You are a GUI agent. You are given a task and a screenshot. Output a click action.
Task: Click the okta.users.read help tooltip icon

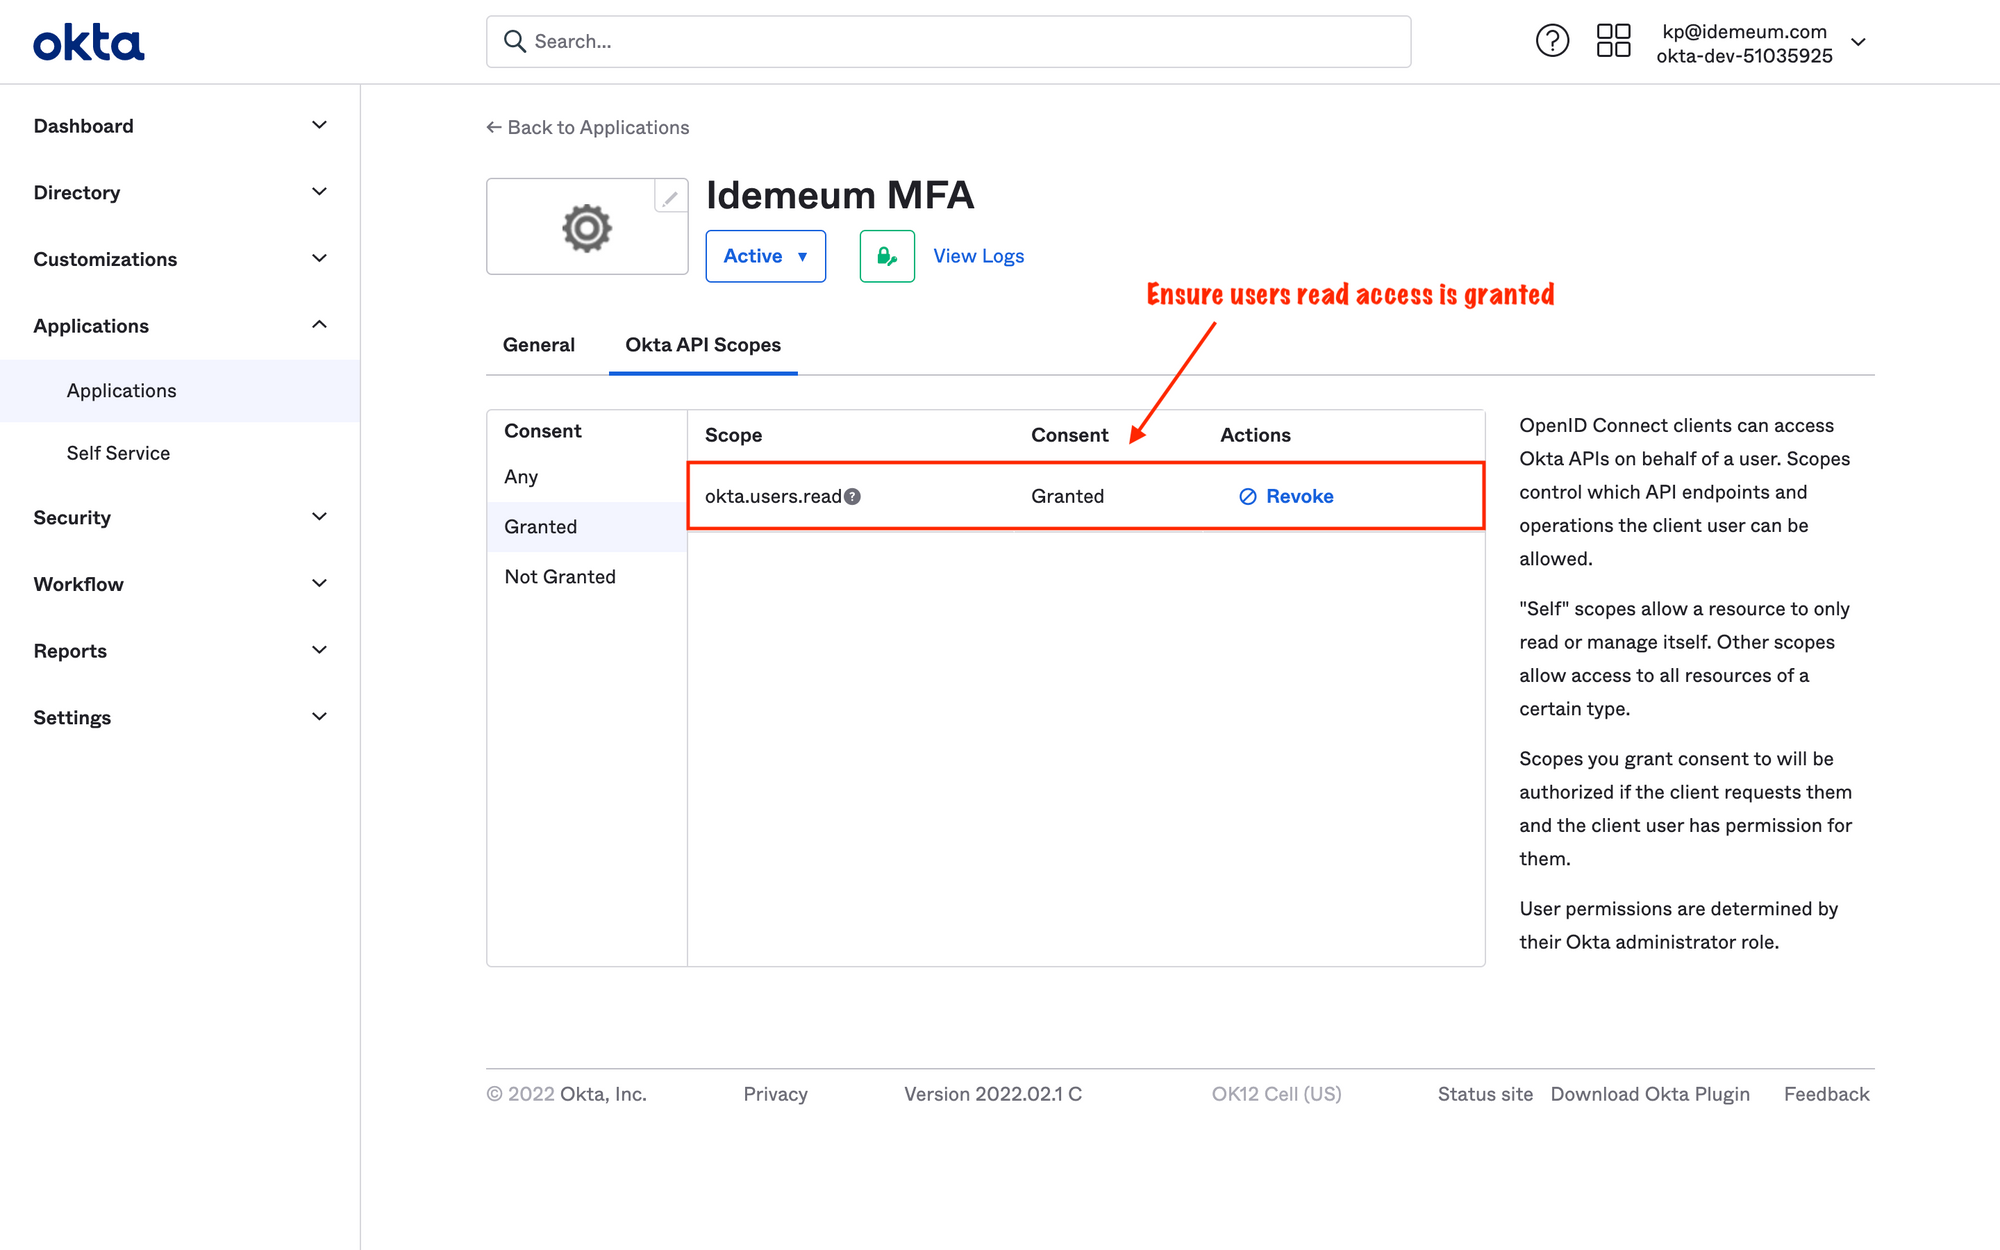tap(852, 496)
